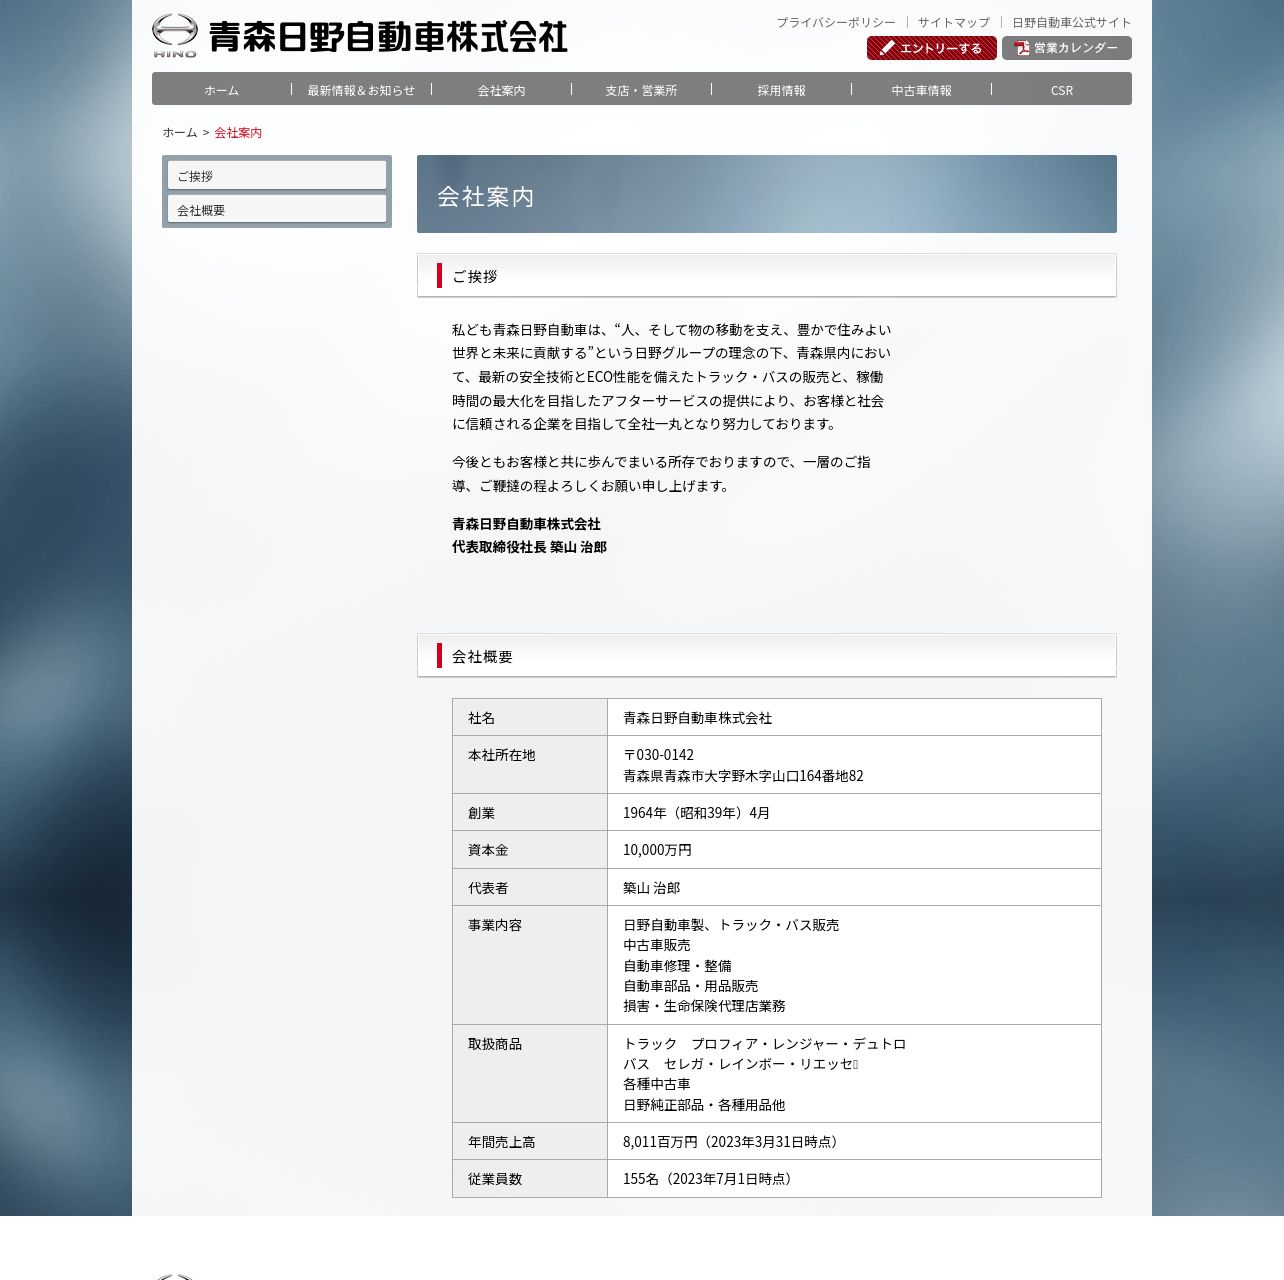1284x1280 pixels.
Task: Click the 事業内容 table header cell
Action: coord(530,965)
